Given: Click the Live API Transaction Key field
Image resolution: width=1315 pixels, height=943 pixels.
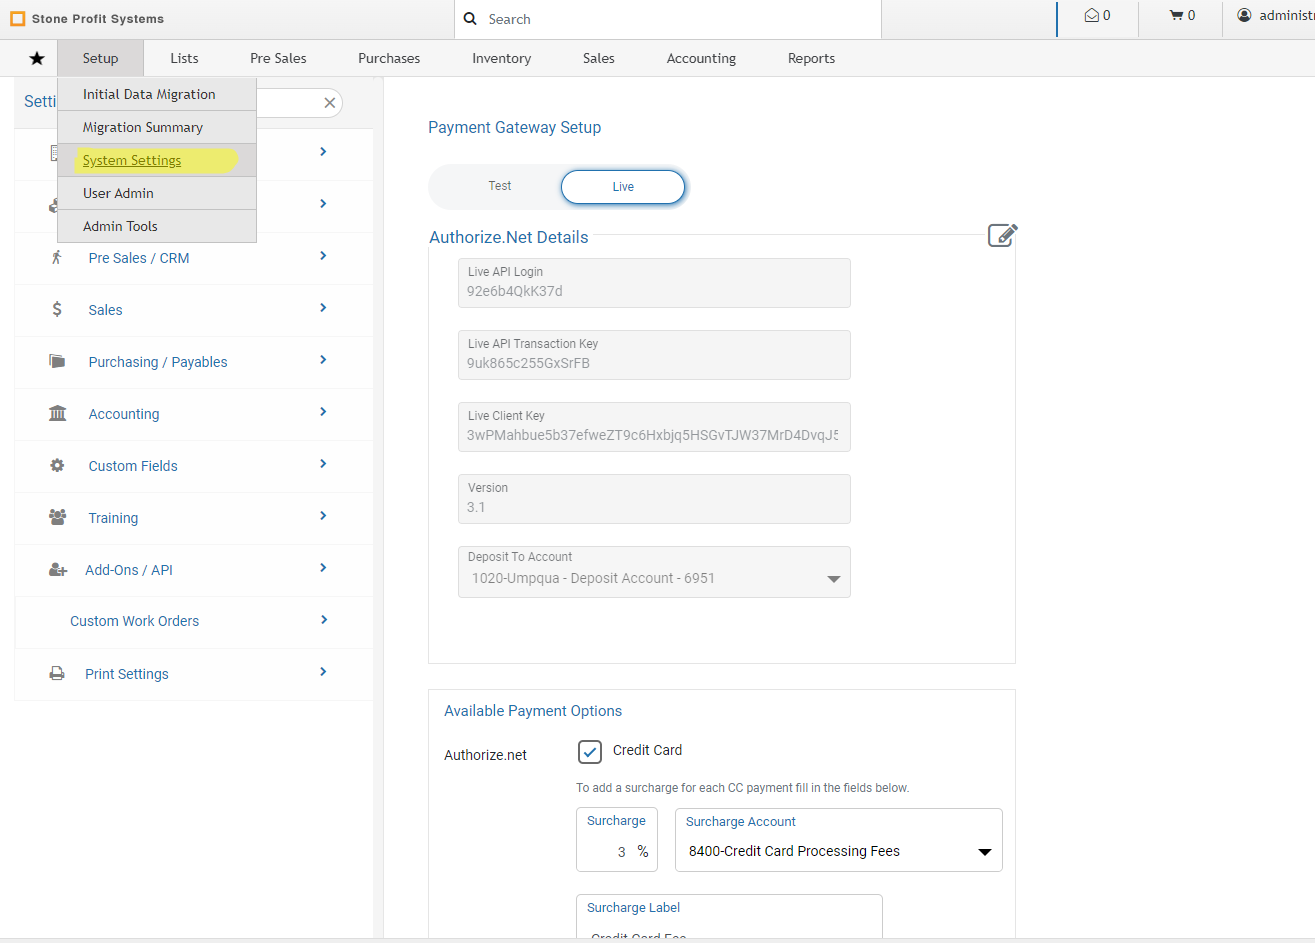Looking at the screenshot, I should 654,355.
